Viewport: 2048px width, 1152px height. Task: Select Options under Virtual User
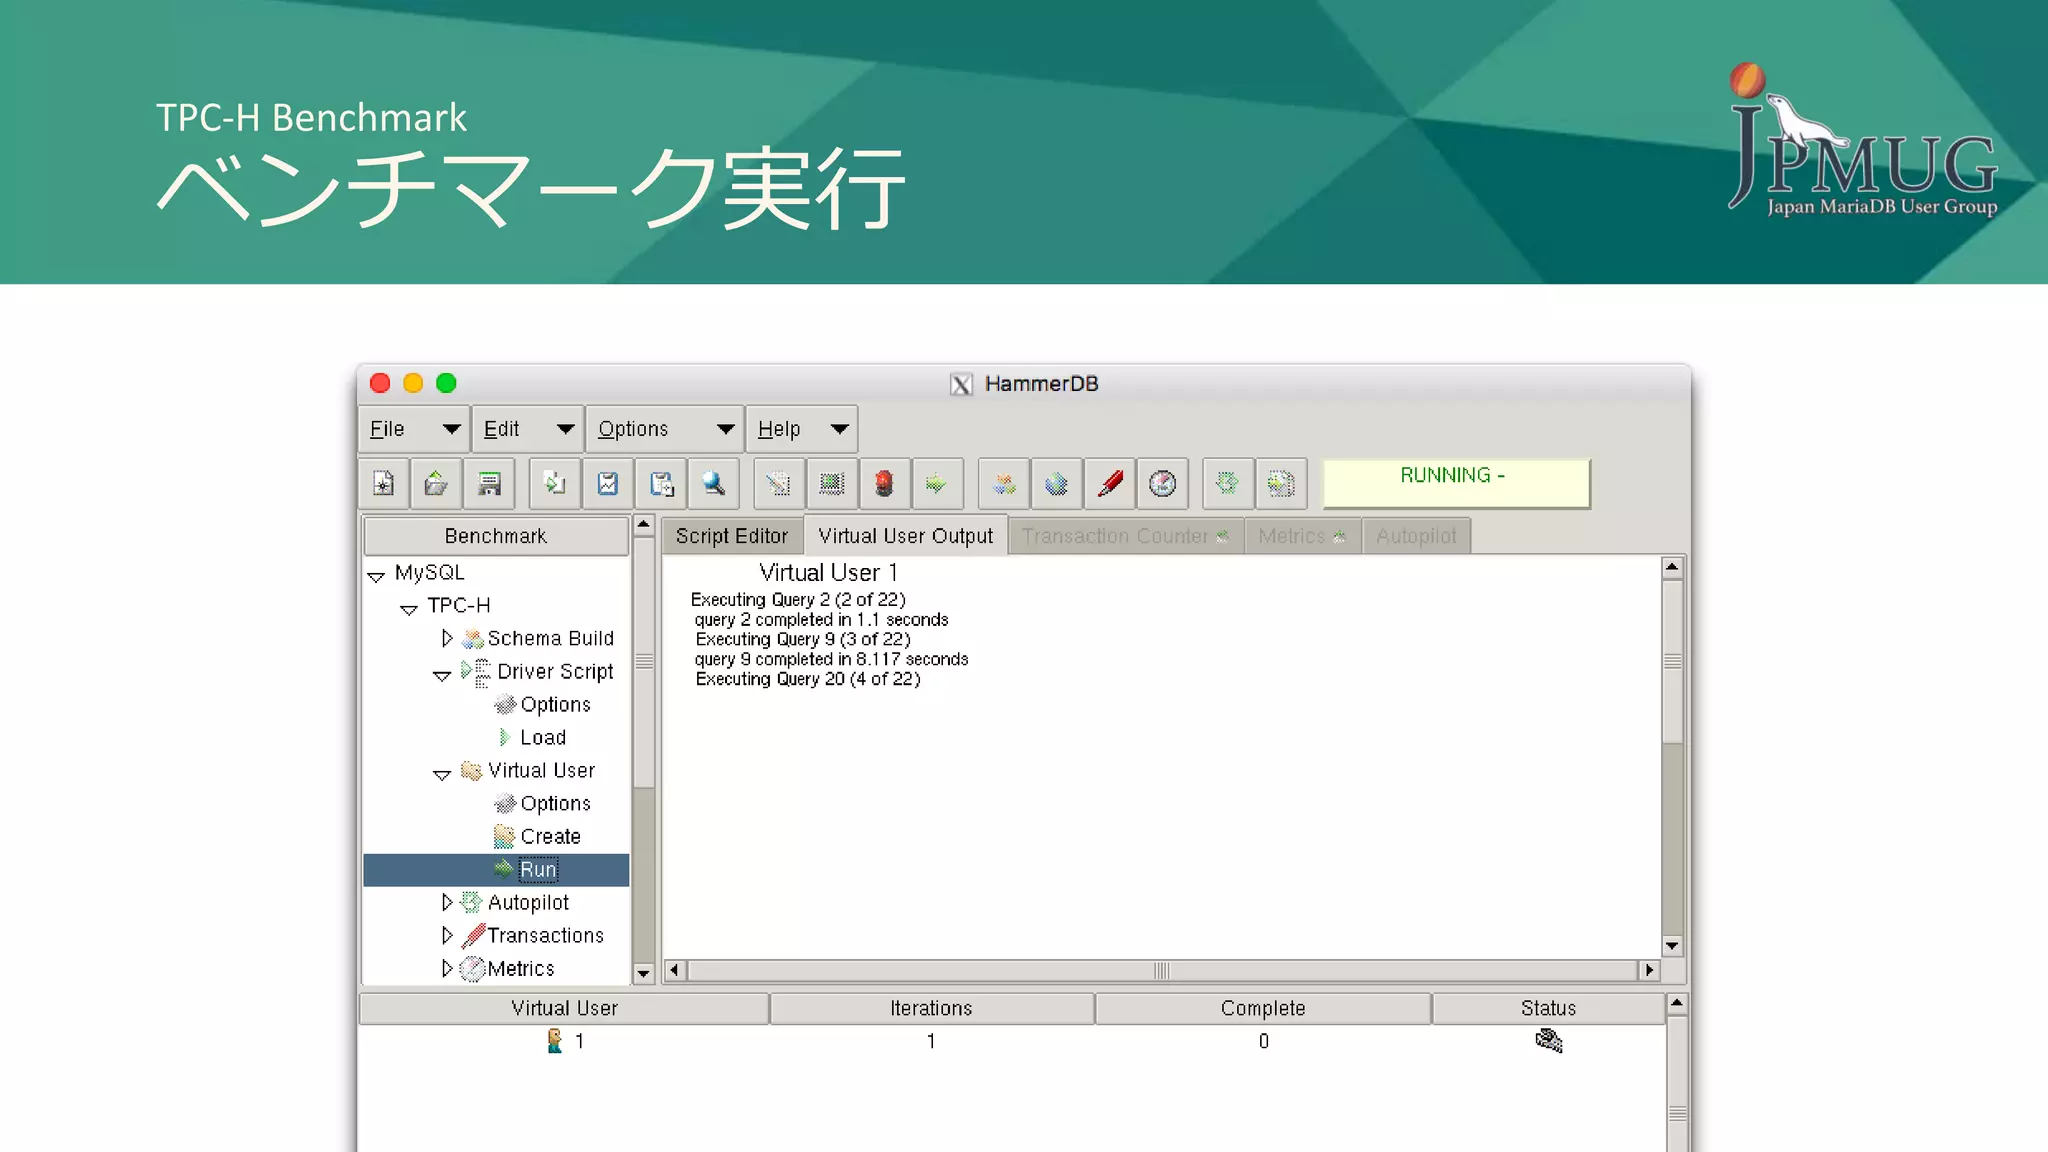(x=555, y=803)
